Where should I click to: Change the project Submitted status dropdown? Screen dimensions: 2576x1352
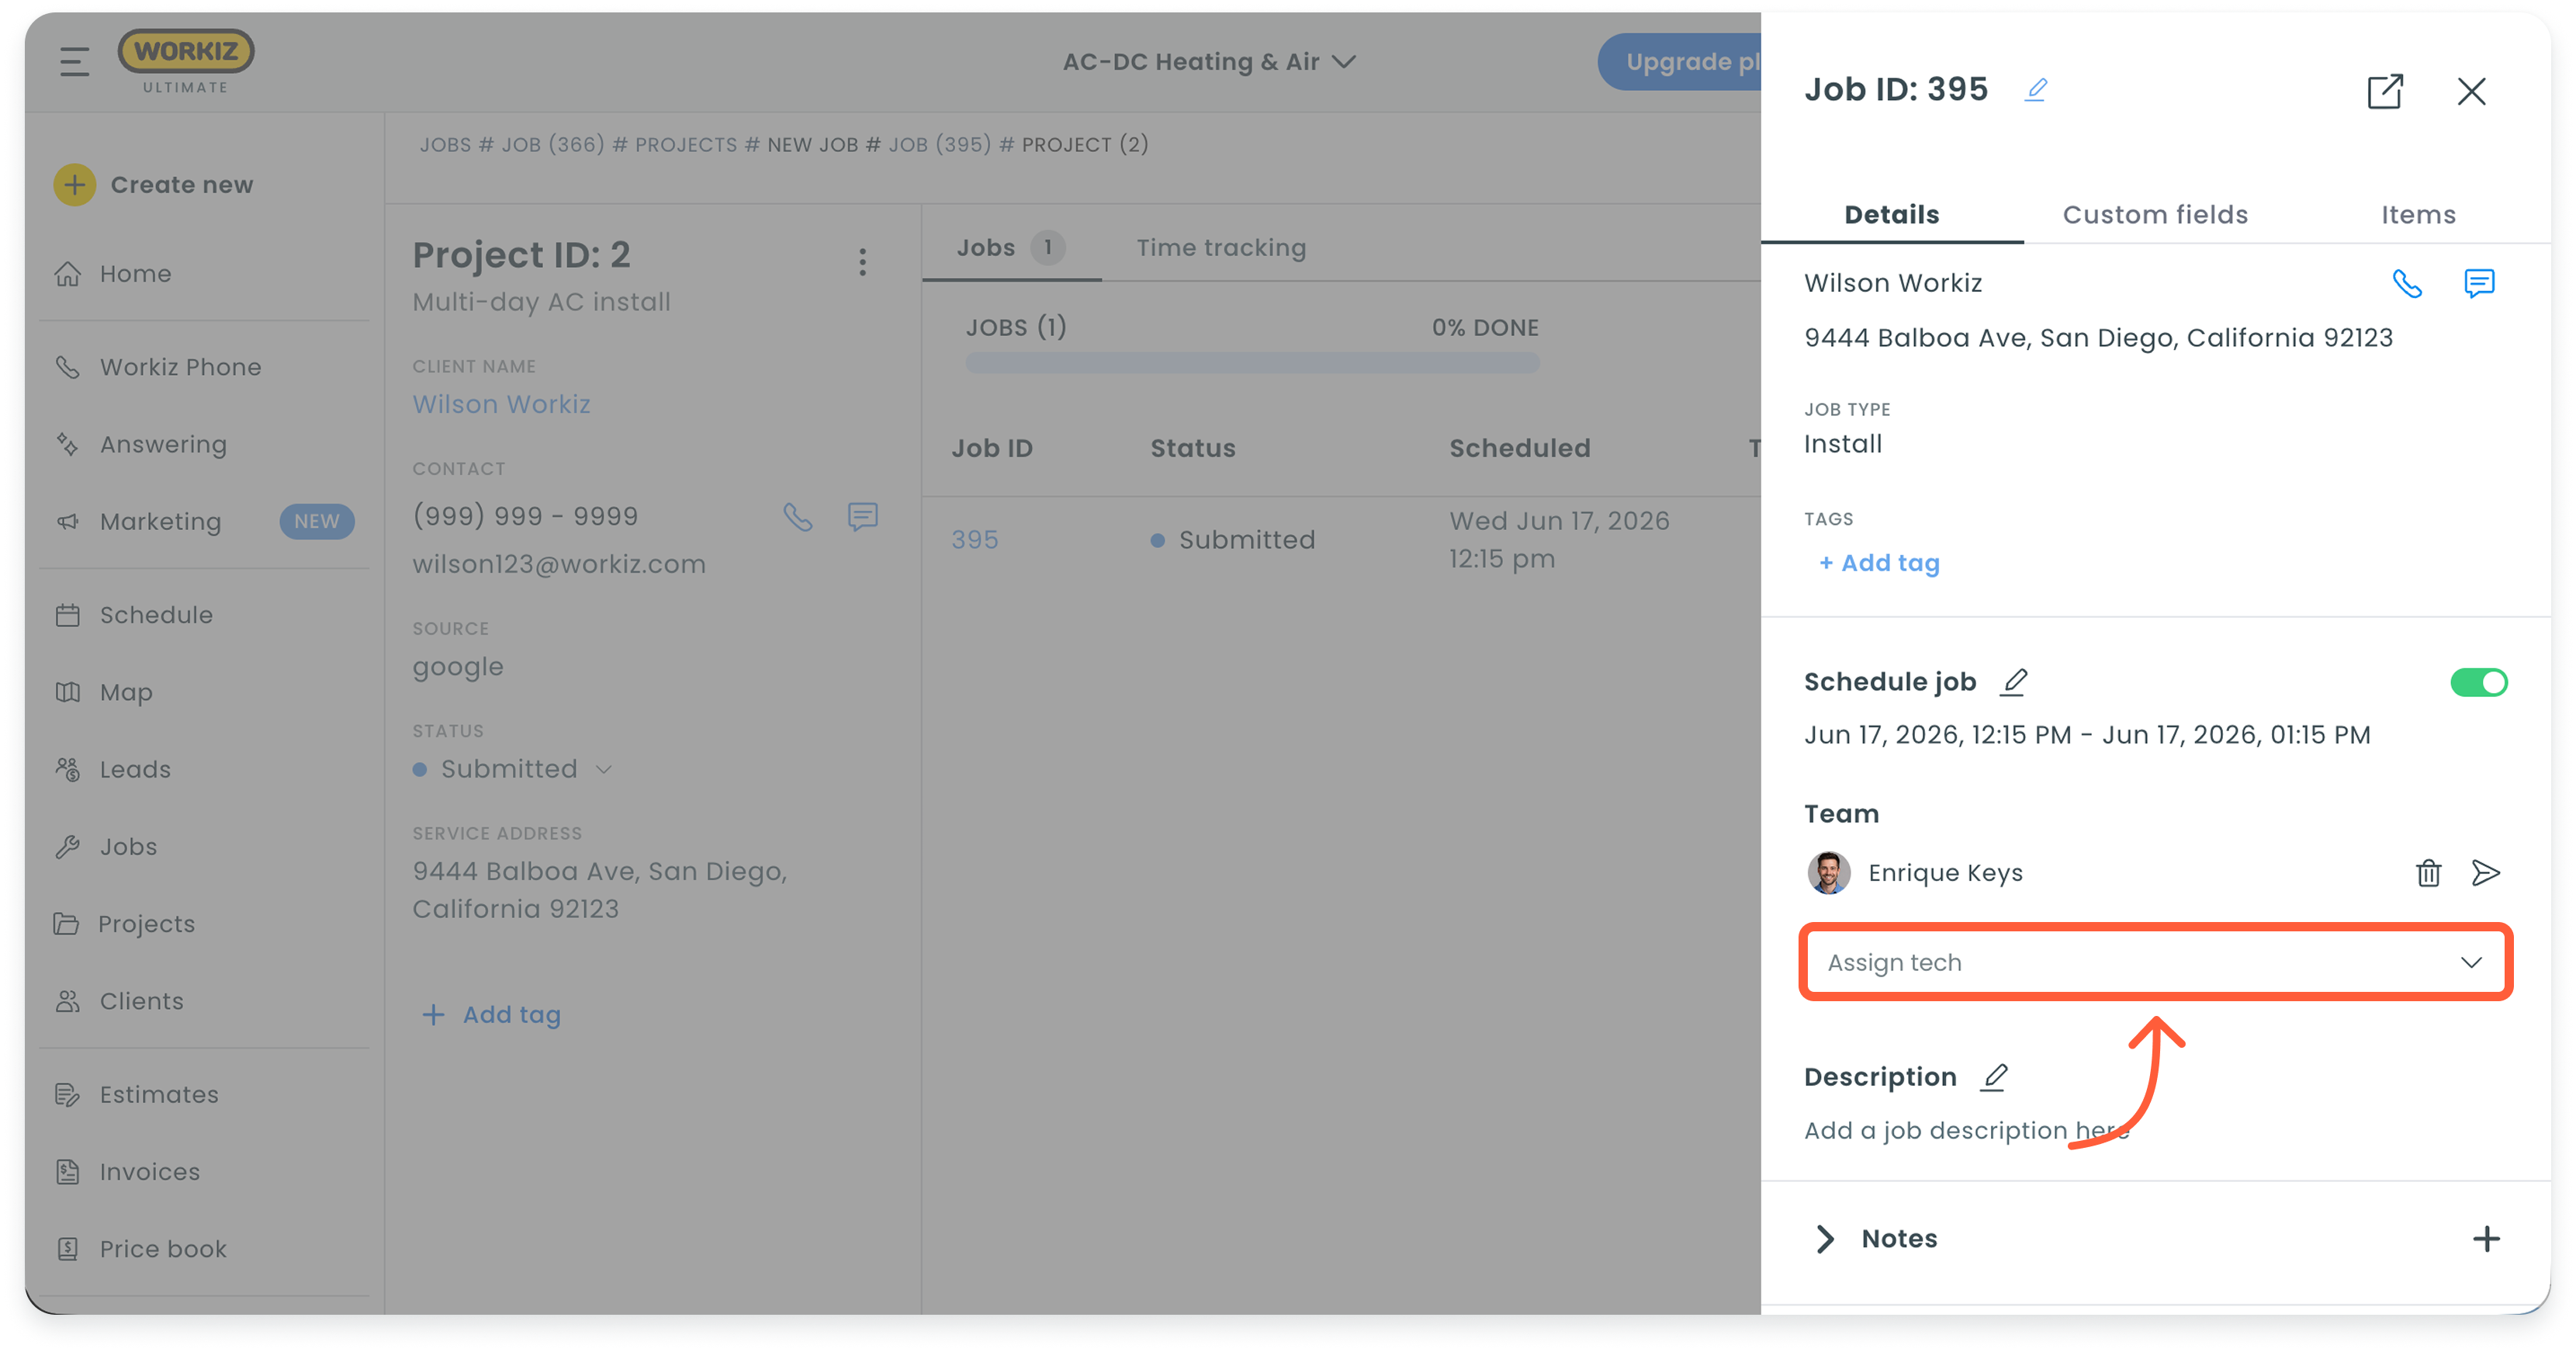point(512,769)
